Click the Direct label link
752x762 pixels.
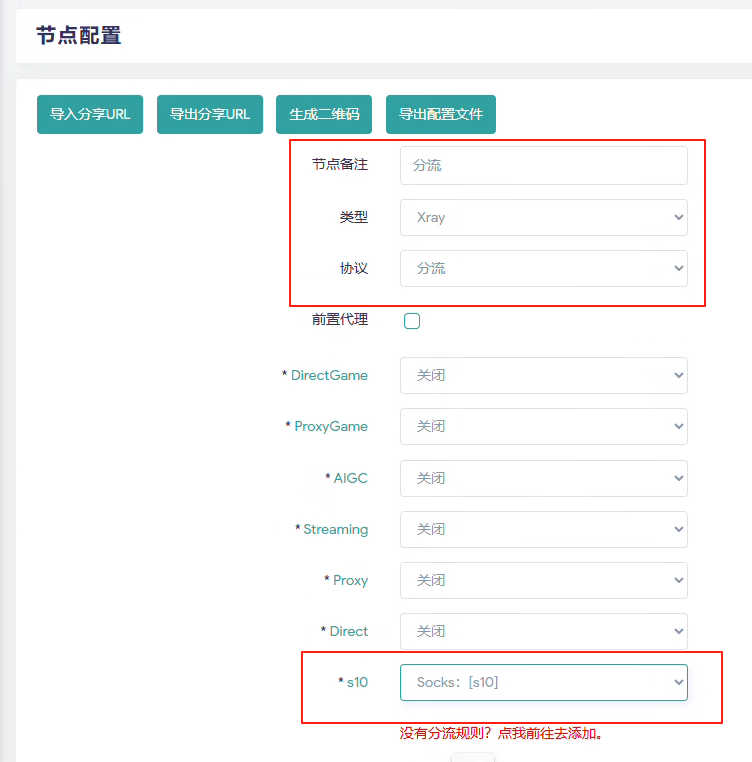[348, 631]
